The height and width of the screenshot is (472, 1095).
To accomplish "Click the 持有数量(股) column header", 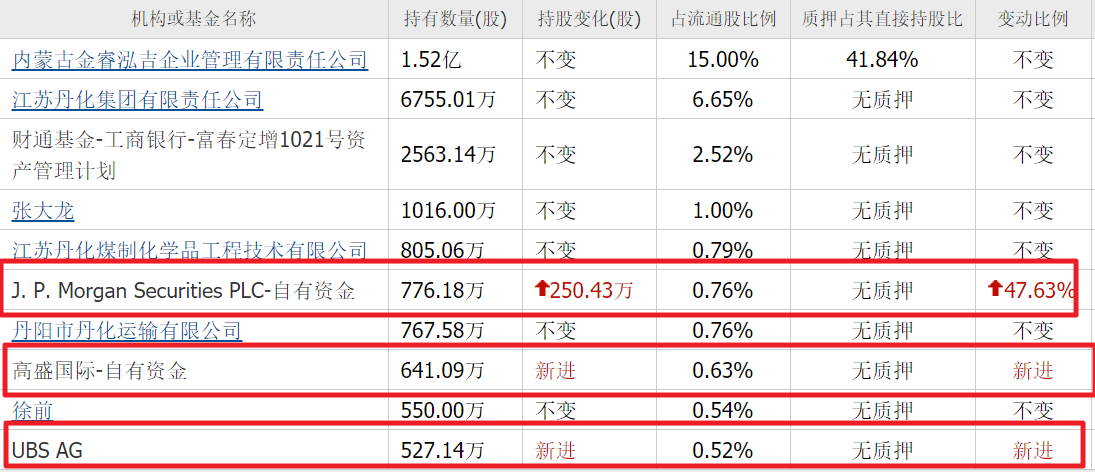I will 455,19.
